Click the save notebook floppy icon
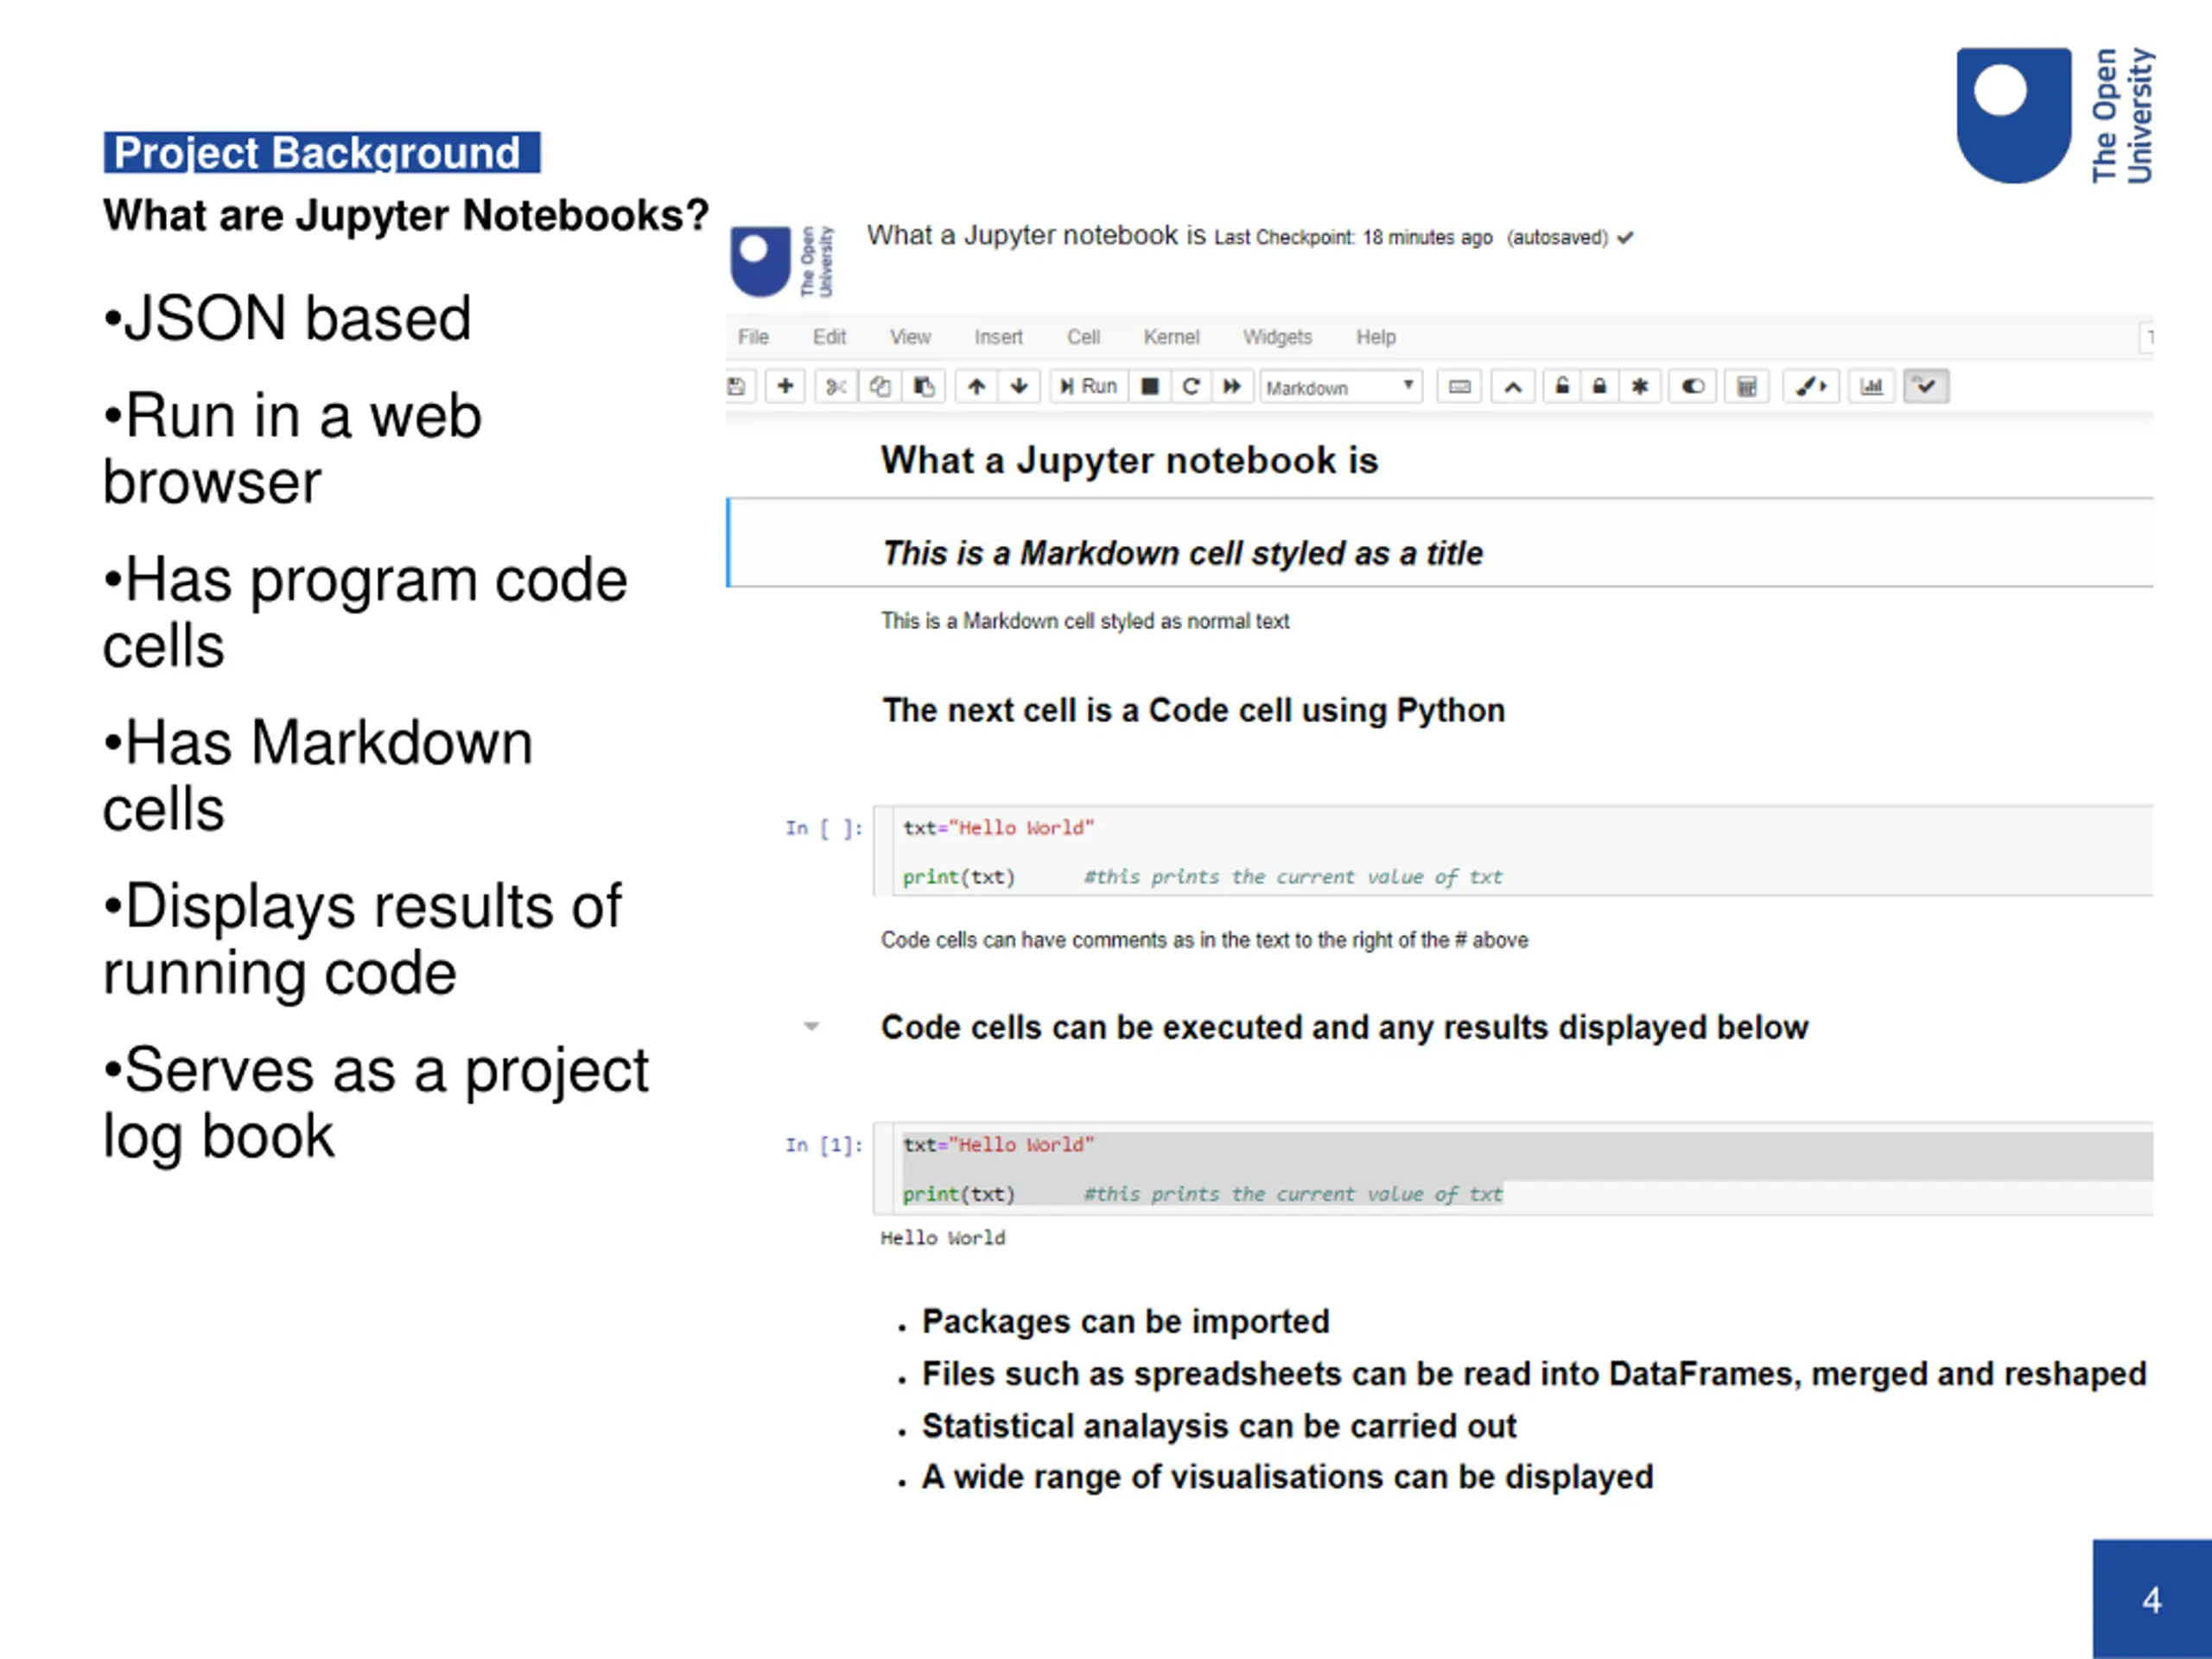 coord(738,386)
